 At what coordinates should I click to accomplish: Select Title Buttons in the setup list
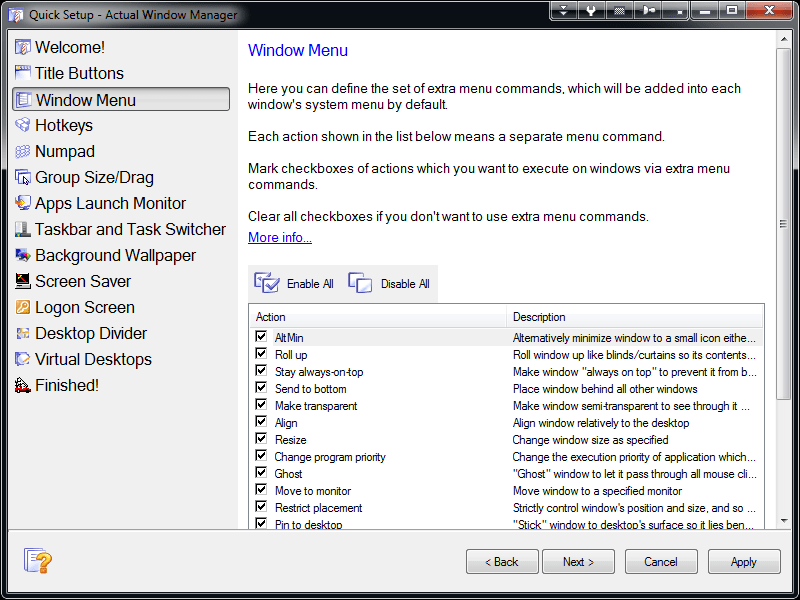tap(80, 73)
